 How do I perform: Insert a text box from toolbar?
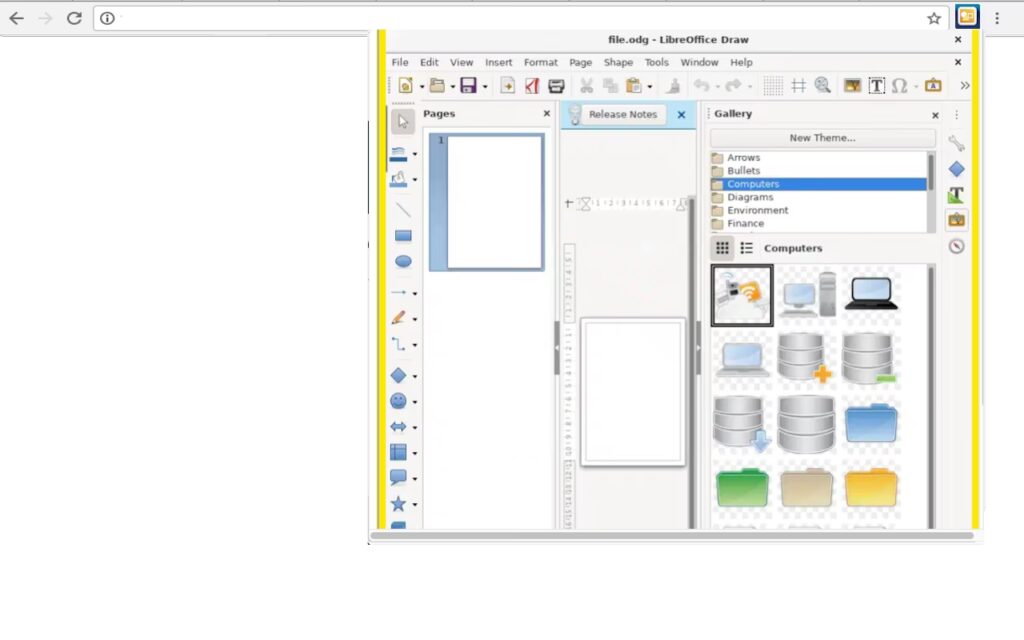click(876, 86)
